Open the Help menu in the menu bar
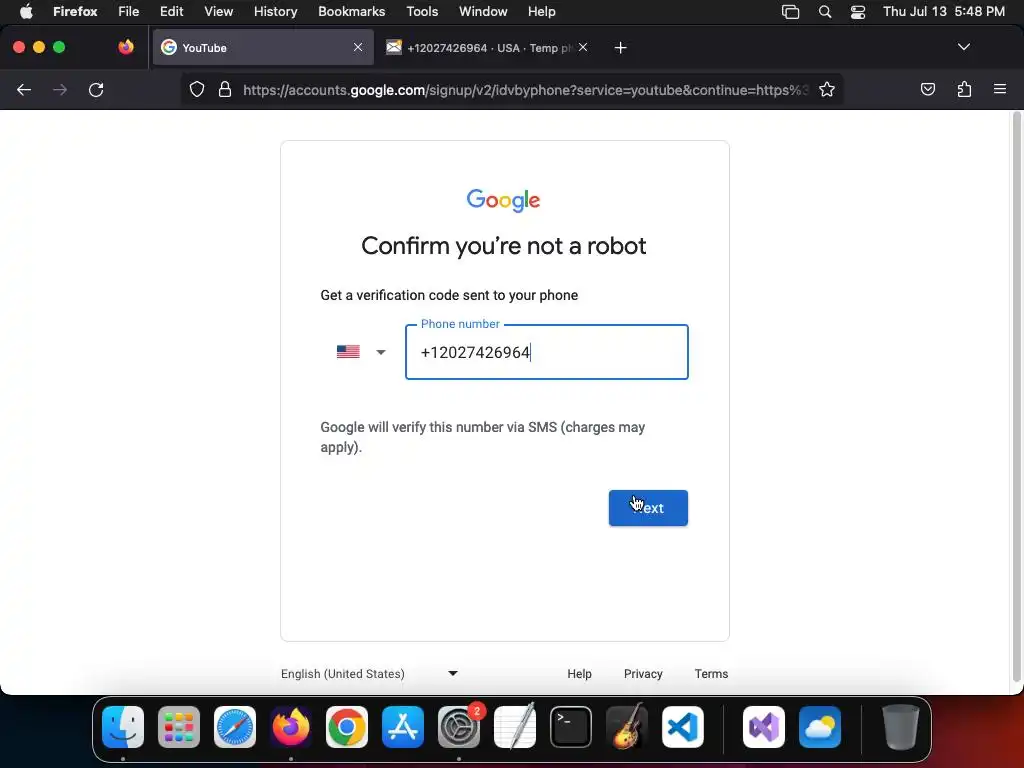 [x=541, y=11]
